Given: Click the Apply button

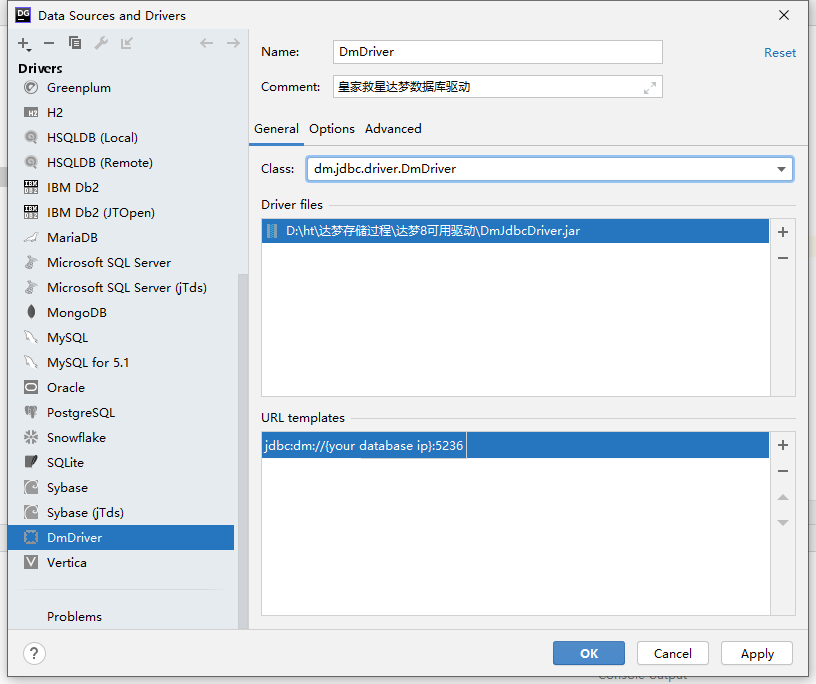Looking at the screenshot, I should tap(757, 653).
